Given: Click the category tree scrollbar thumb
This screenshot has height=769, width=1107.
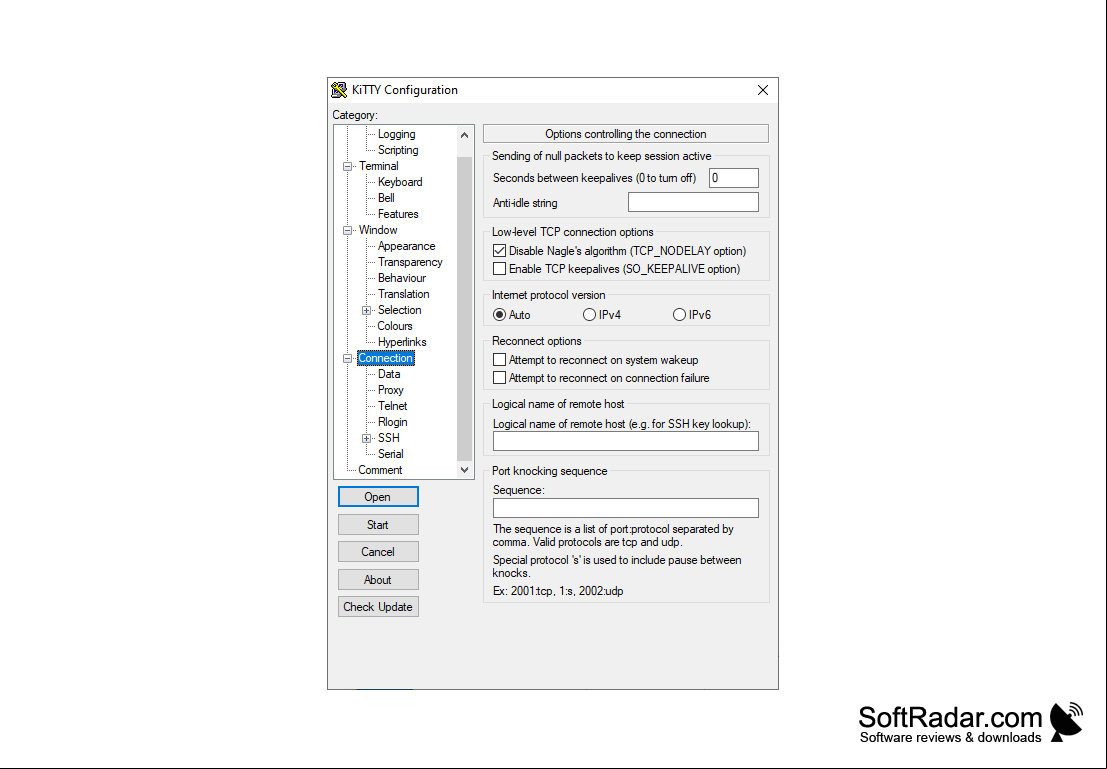Looking at the screenshot, I should tap(464, 309).
